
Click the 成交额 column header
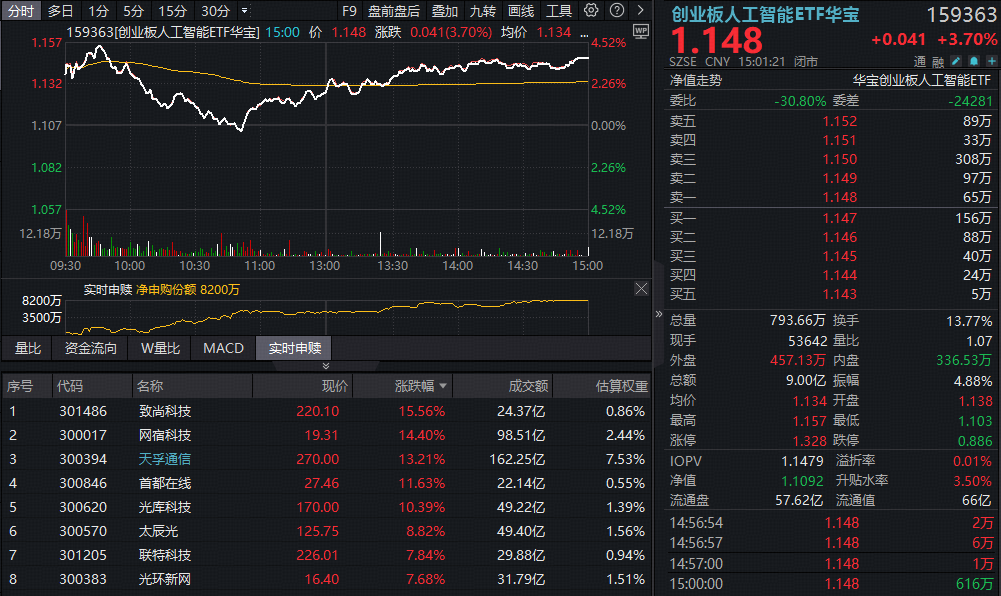528,386
